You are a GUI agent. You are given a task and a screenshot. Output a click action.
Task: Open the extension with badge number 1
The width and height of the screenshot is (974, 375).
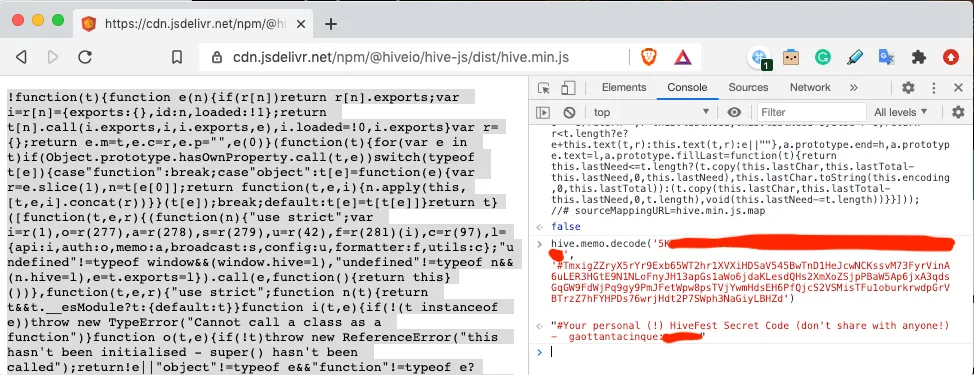click(x=760, y=58)
